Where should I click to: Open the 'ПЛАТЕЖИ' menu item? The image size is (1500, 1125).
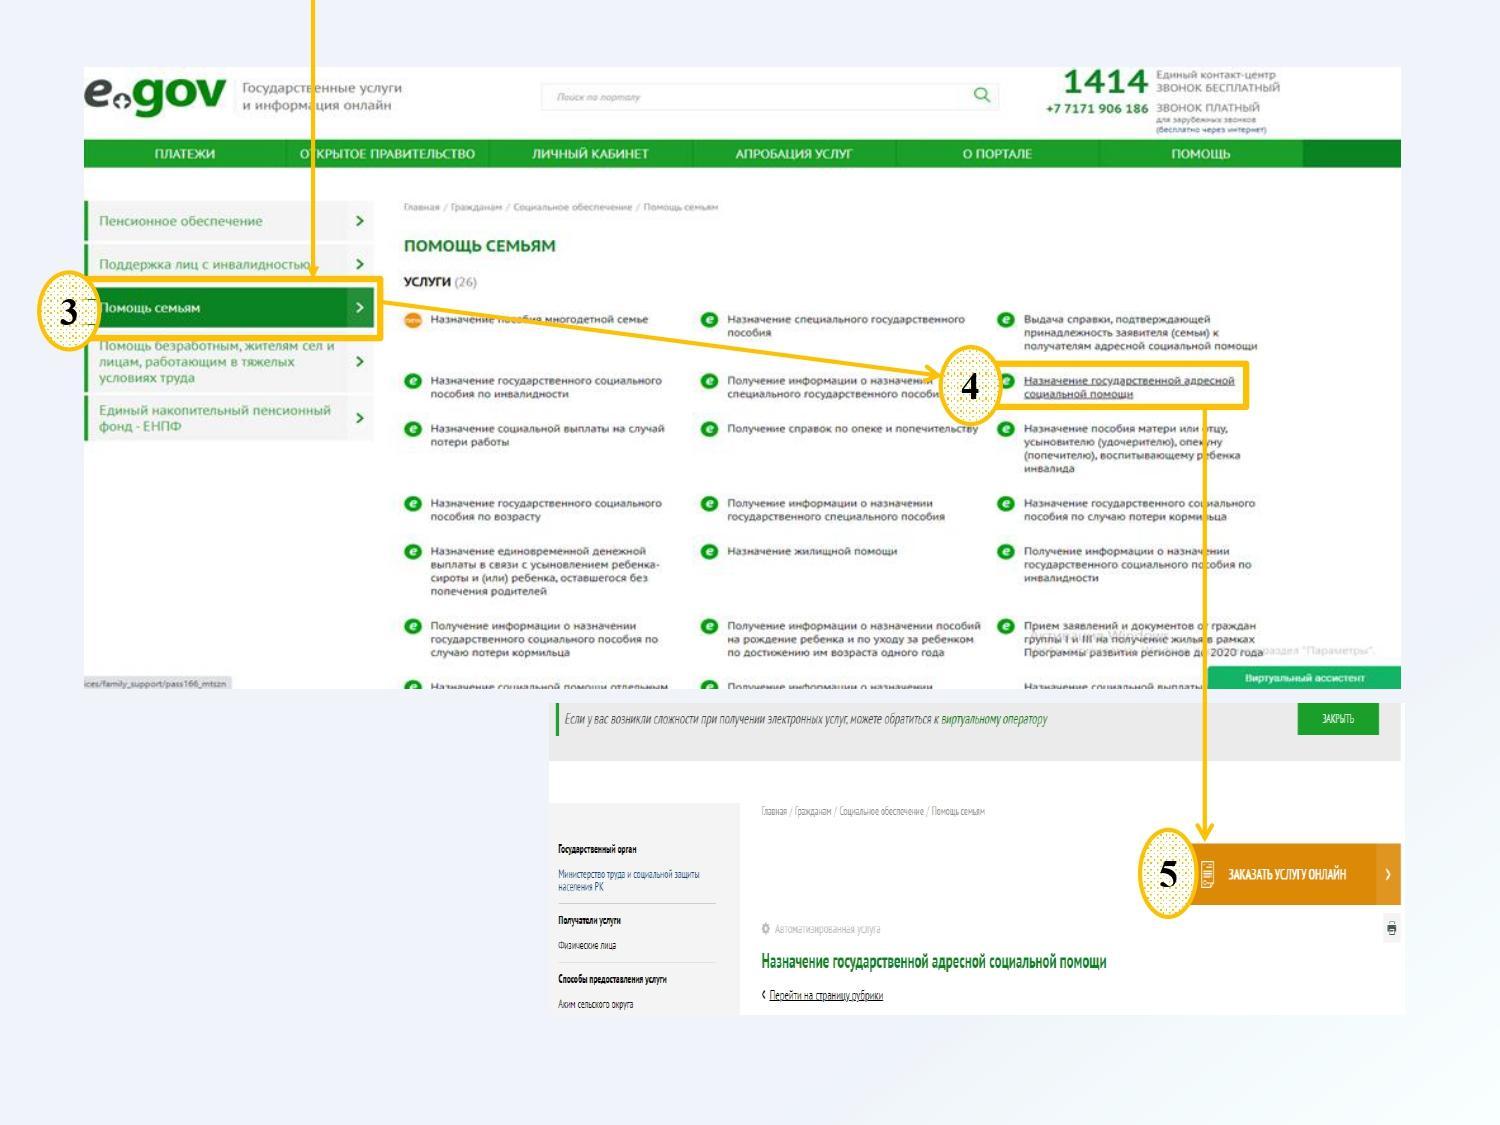(x=185, y=154)
